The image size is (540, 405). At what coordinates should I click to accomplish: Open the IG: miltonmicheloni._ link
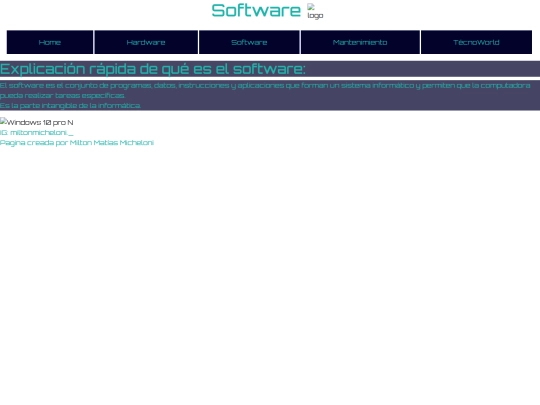[37, 133]
